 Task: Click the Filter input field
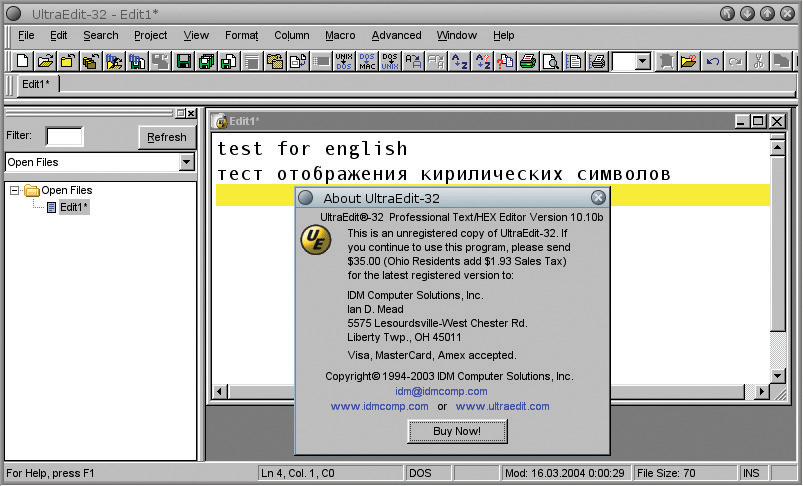tap(64, 137)
